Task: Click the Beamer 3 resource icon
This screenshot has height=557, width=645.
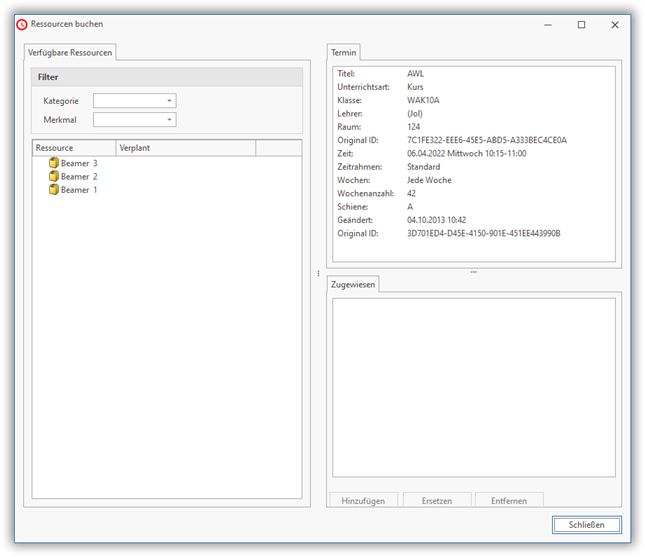Action: (54, 163)
